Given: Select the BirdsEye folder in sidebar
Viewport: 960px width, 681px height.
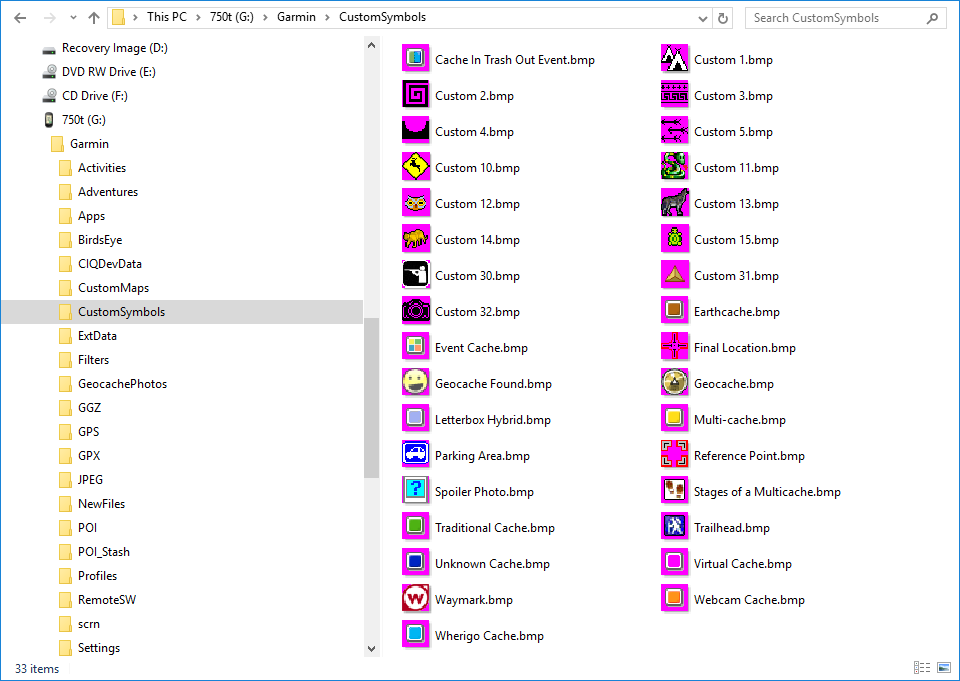Looking at the screenshot, I should 99,239.
